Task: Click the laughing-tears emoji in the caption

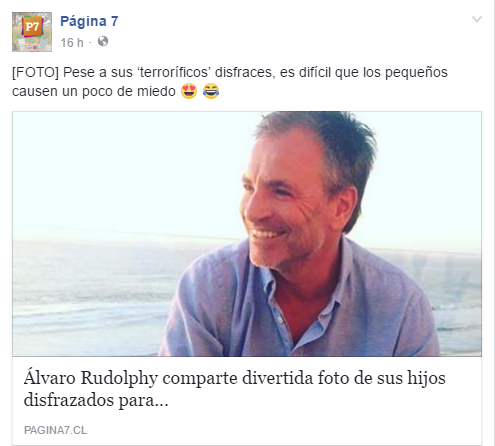Action: tap(211, 91)
